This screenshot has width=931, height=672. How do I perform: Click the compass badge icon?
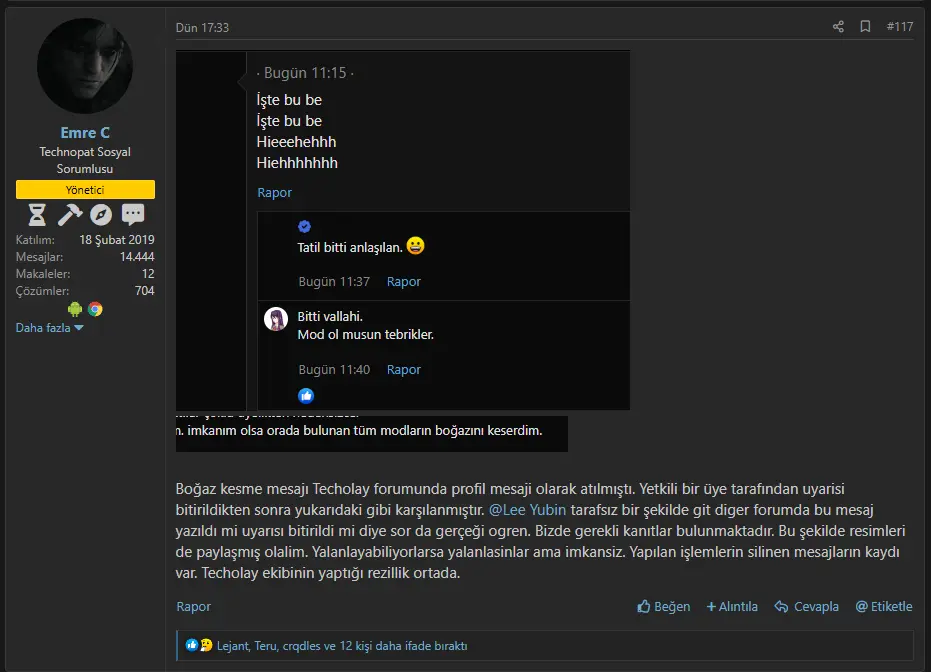pyautogui.click(x=101, y=215)
